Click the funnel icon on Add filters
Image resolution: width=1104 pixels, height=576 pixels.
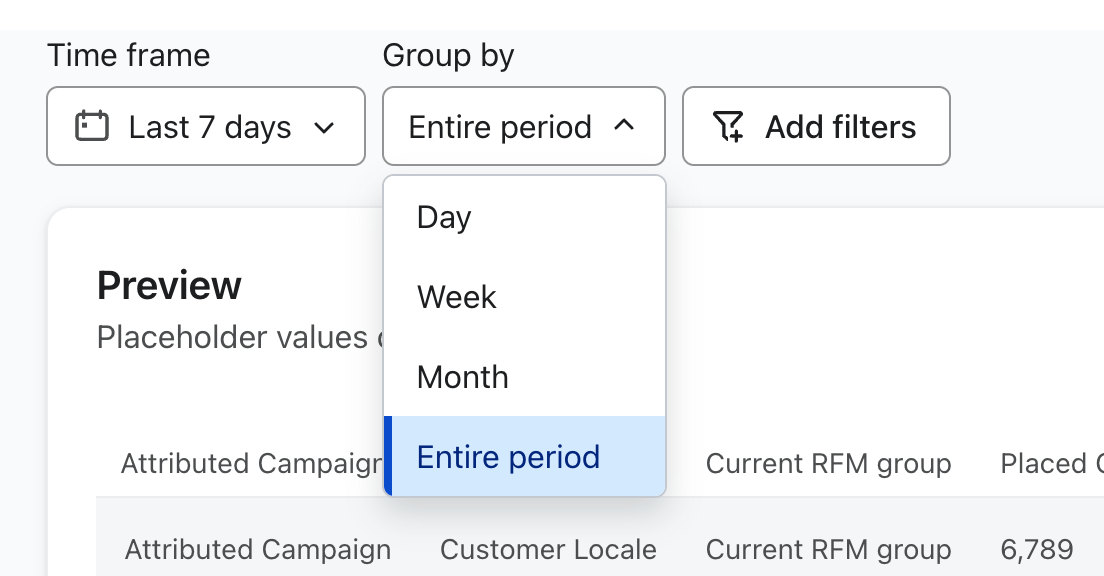pos(728,127)
